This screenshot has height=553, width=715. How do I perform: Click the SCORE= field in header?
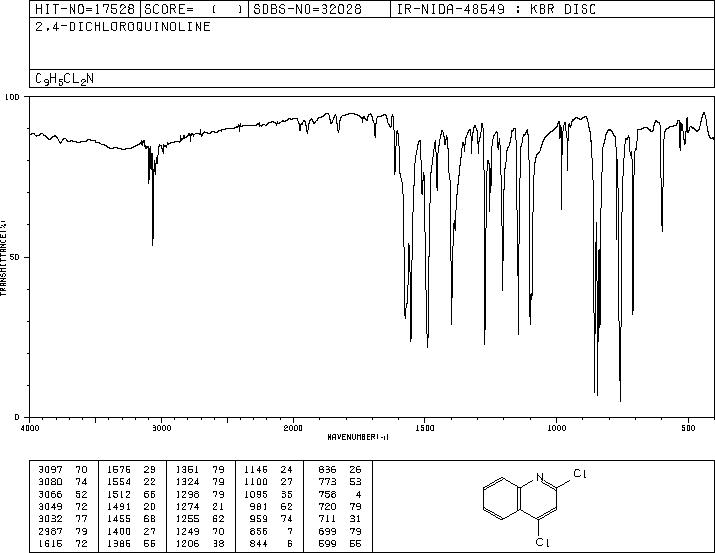point(194,9)
